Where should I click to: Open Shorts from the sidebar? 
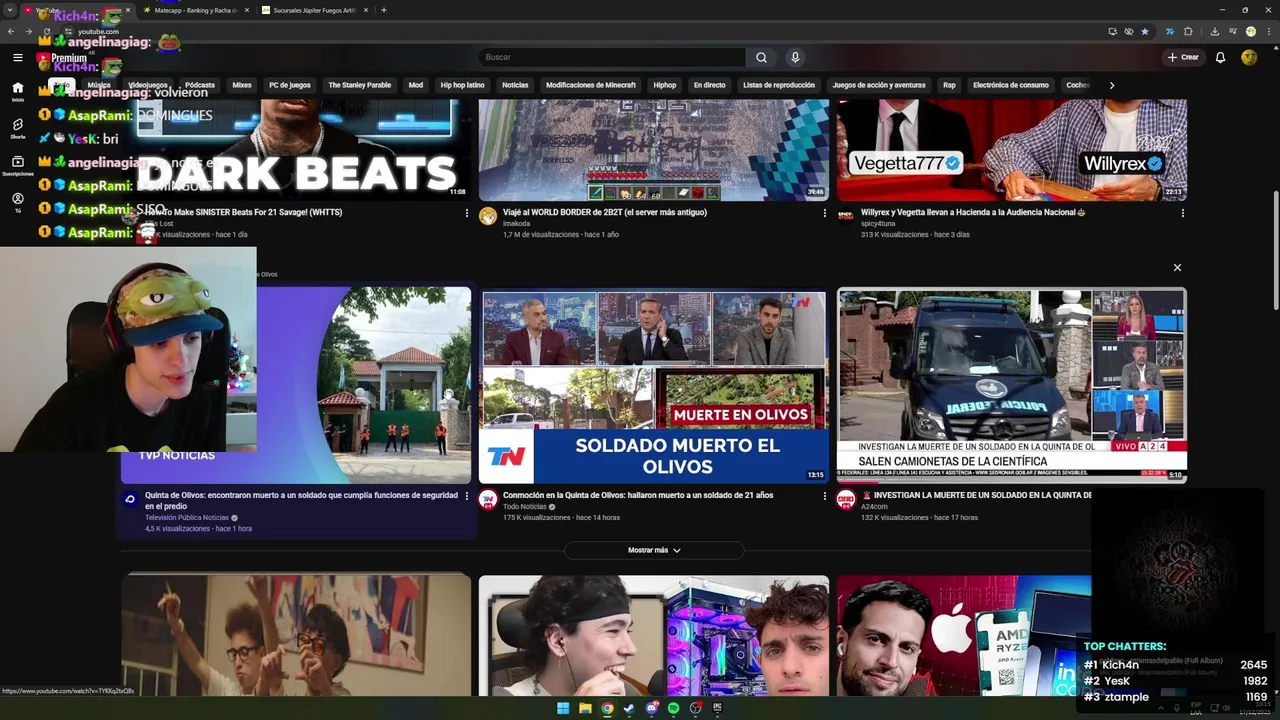[x=17, y=128]
